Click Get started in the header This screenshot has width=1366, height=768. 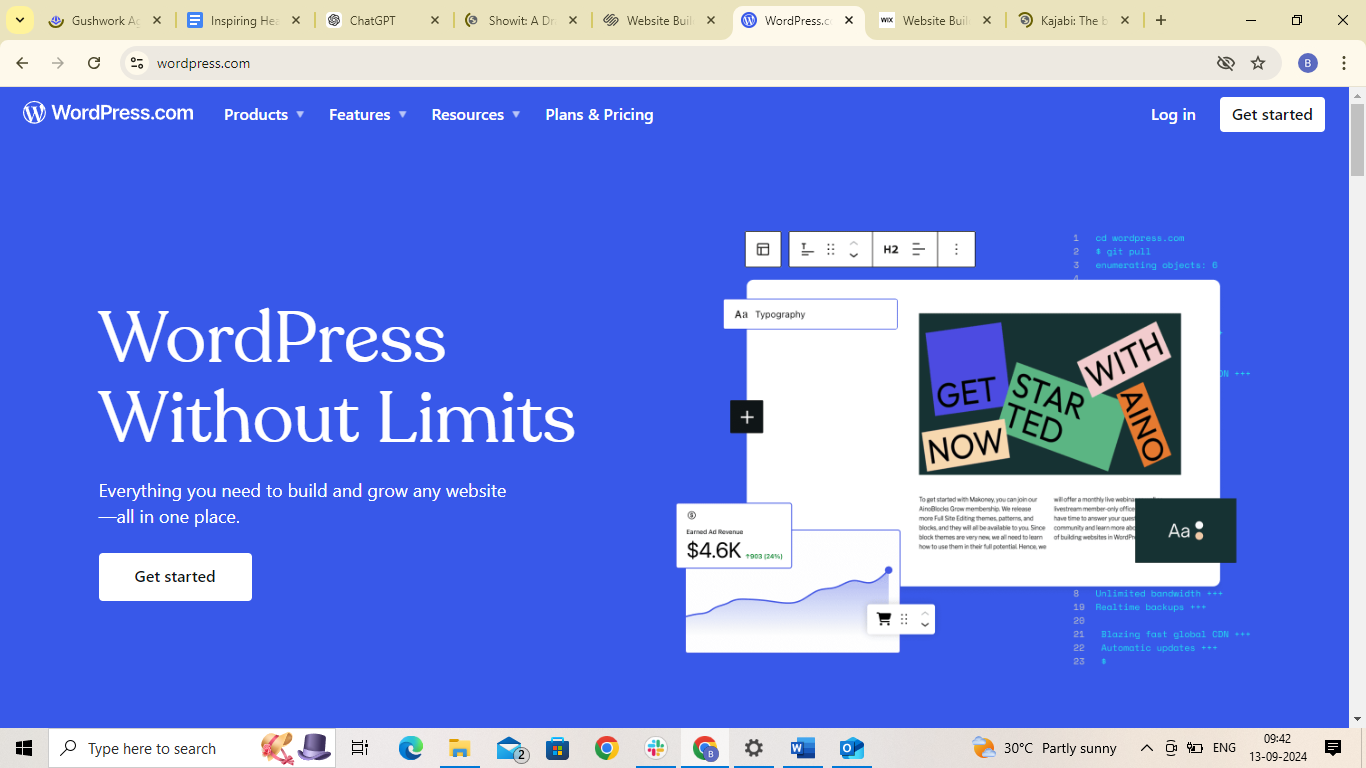(x=1272, y=114)
